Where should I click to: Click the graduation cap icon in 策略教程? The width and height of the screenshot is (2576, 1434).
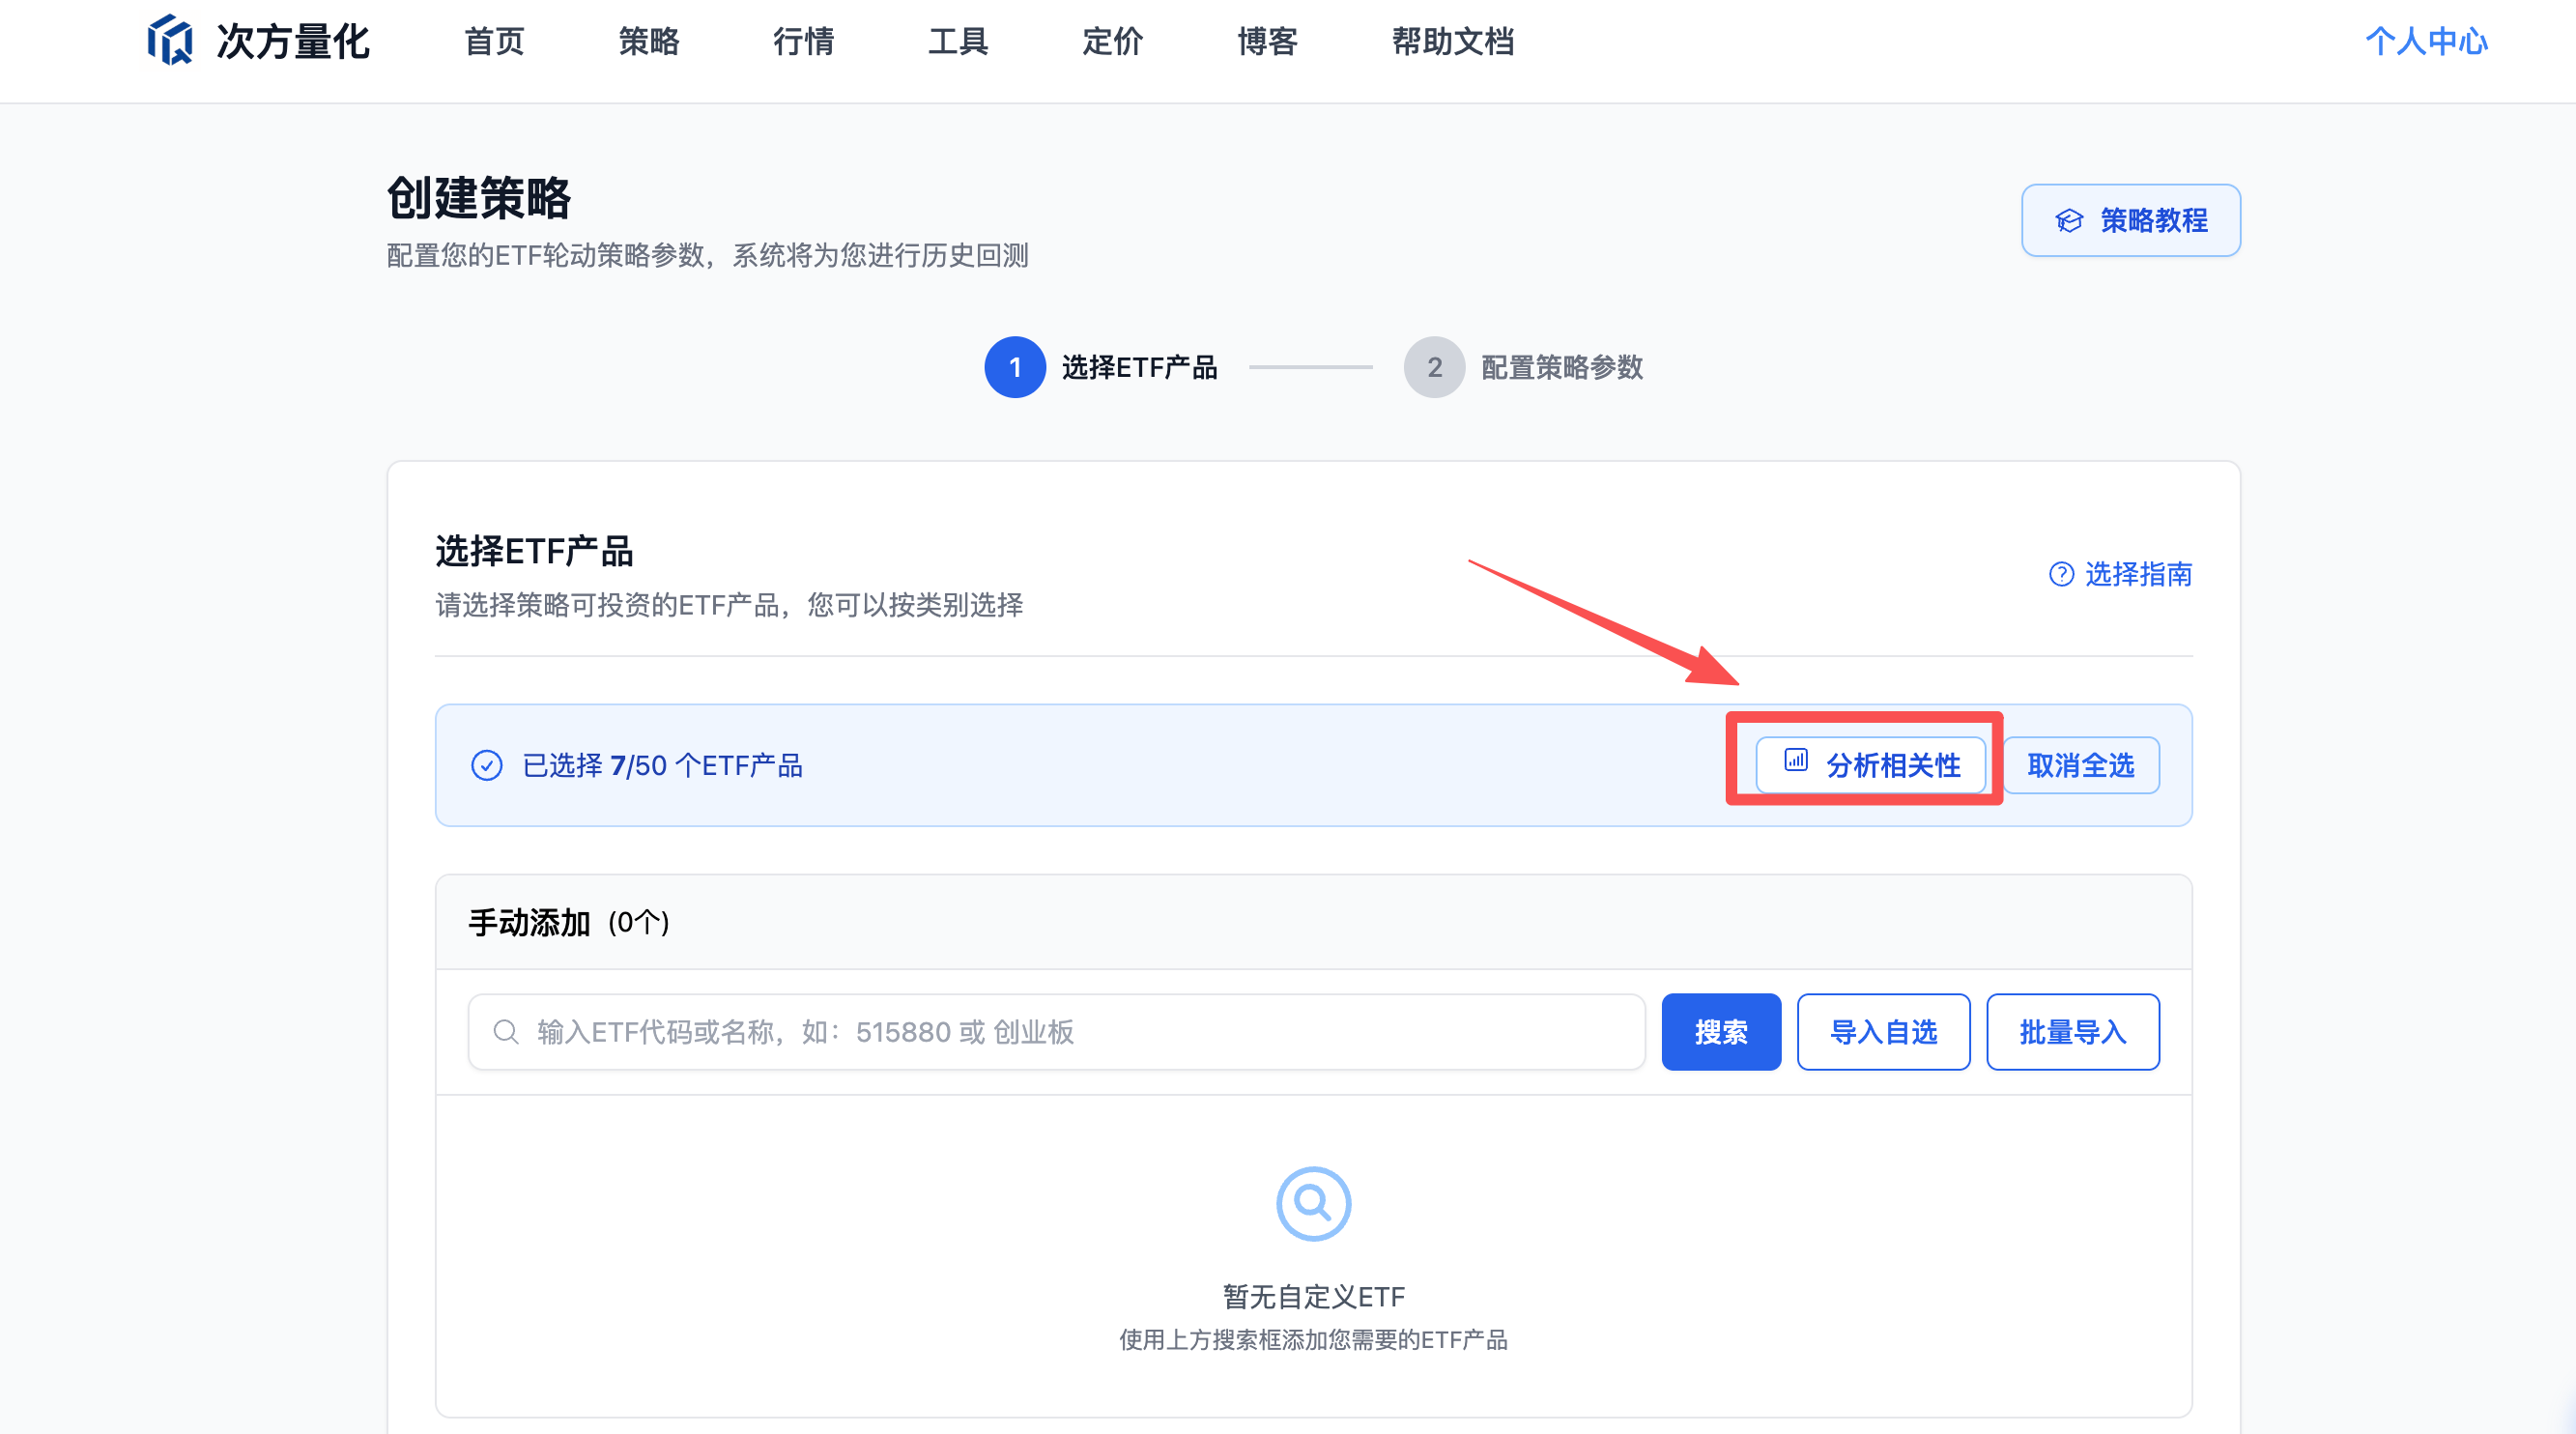tap(2069, 220)
